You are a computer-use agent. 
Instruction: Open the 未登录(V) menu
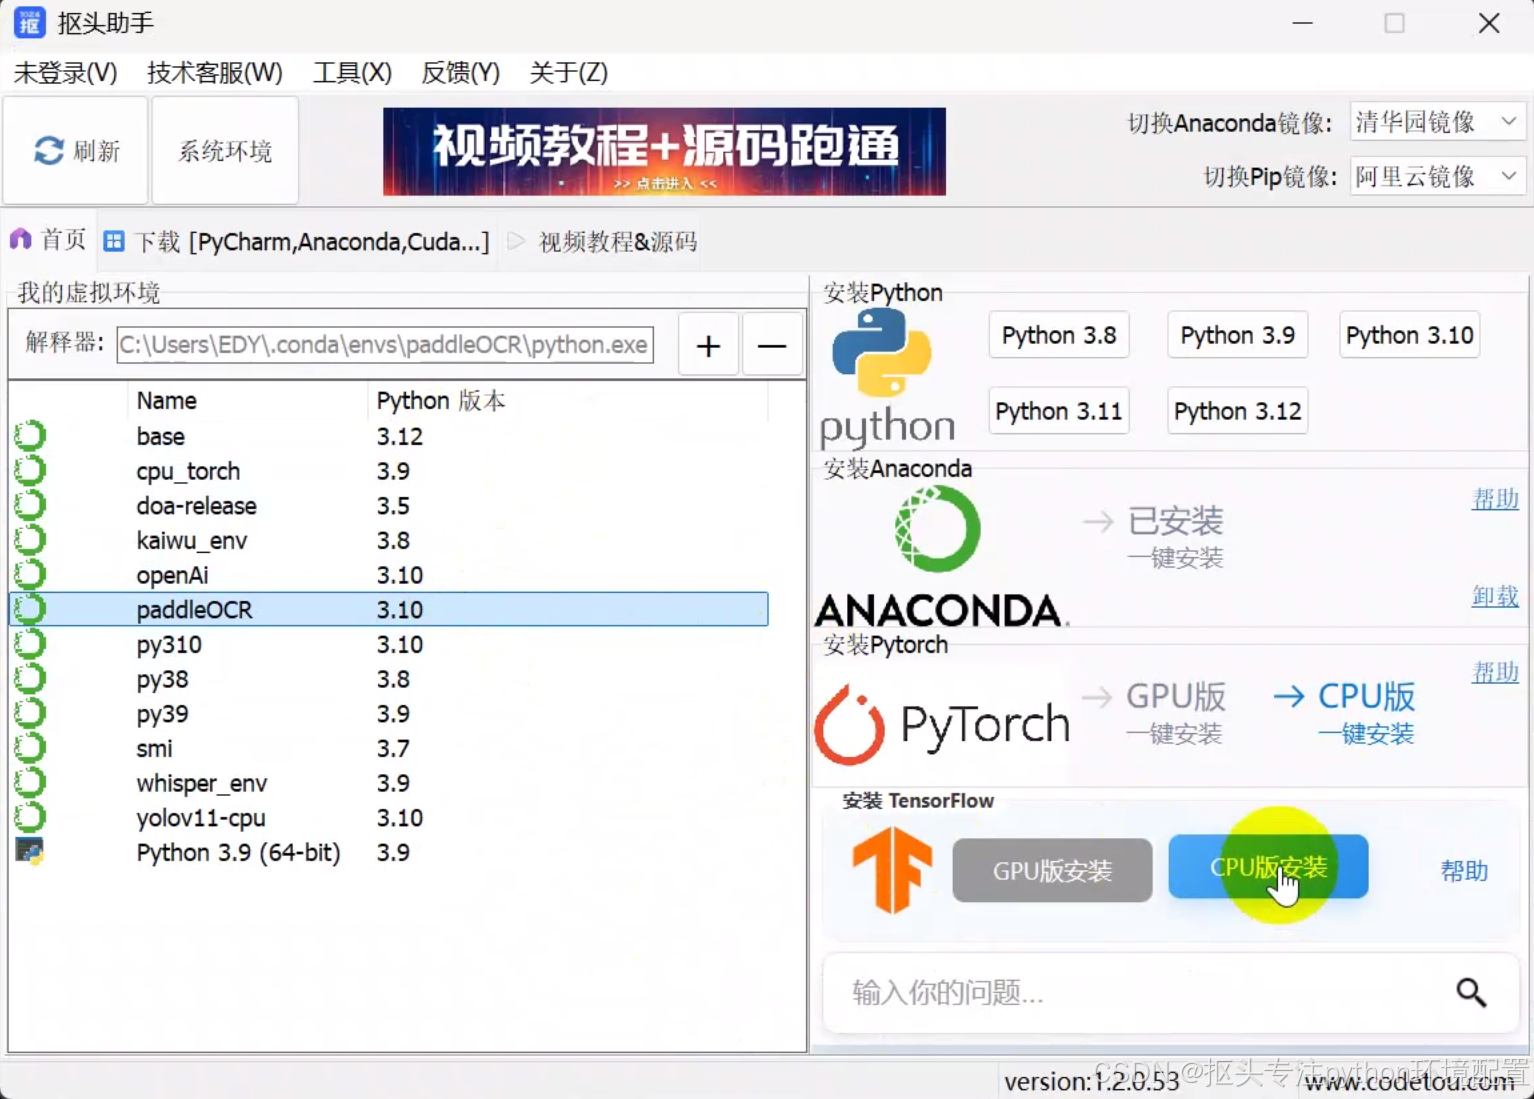65,73
